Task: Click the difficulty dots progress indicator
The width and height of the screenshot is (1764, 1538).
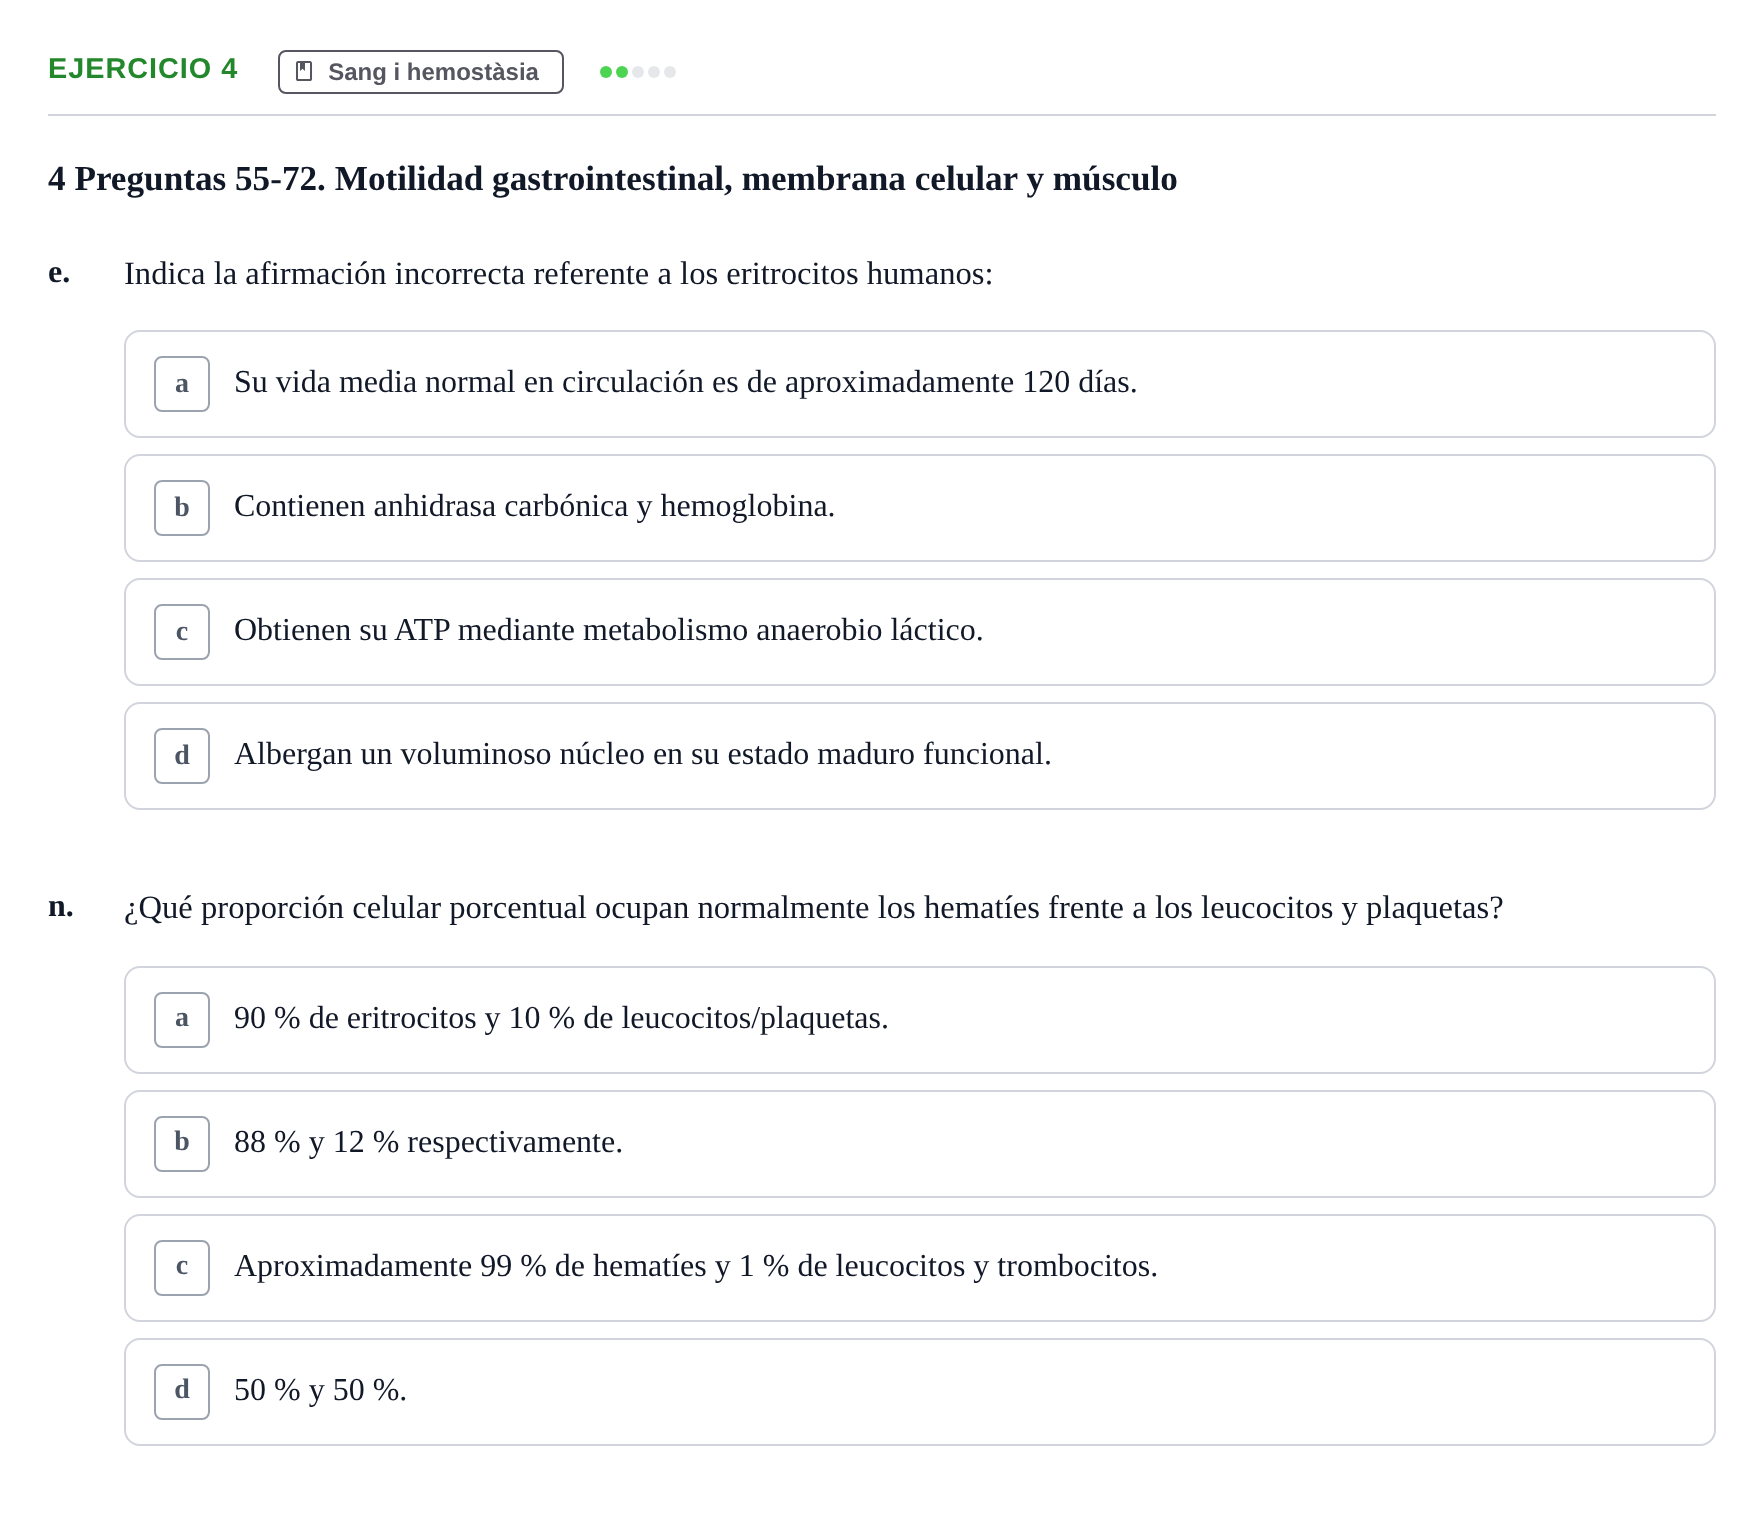Action: (x=638, y=72)
